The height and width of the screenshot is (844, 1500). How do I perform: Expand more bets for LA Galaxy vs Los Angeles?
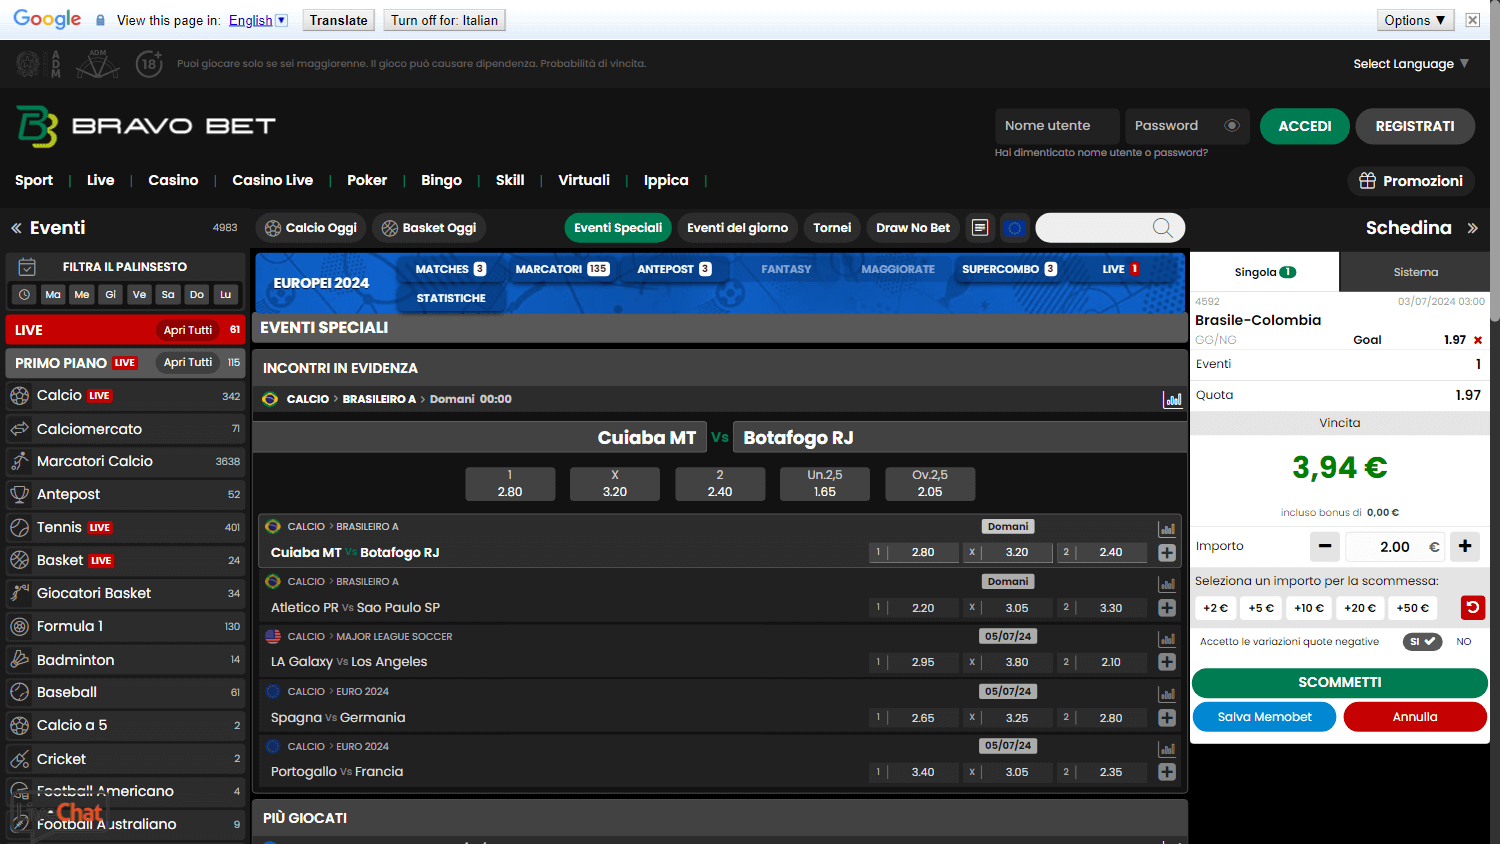pyautogui.click(x=1166, y=662)
